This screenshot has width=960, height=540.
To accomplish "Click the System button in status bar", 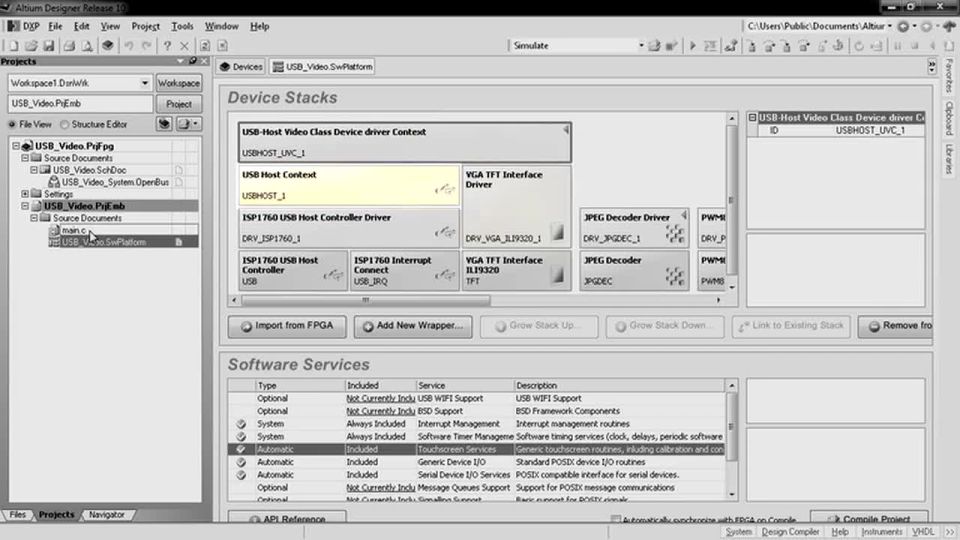I will [738, 532].
